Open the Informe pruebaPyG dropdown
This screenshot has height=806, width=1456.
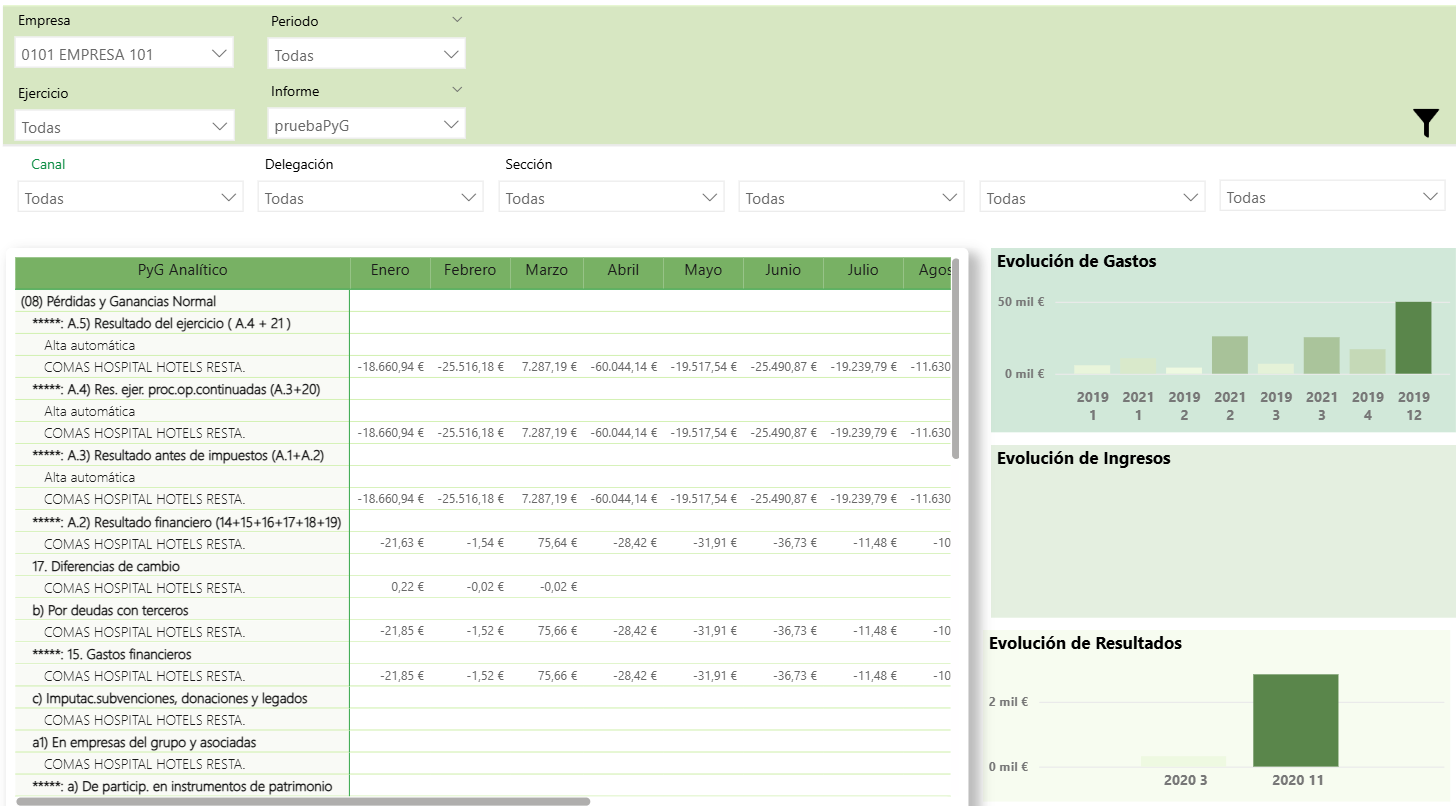366,125
